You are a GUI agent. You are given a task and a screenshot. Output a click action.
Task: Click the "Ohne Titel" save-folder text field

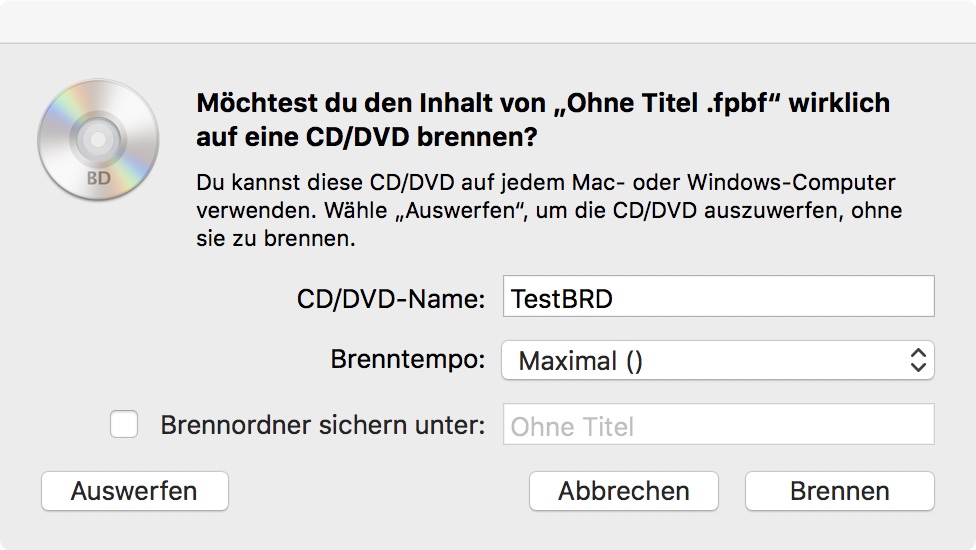[x=716, y=425]
